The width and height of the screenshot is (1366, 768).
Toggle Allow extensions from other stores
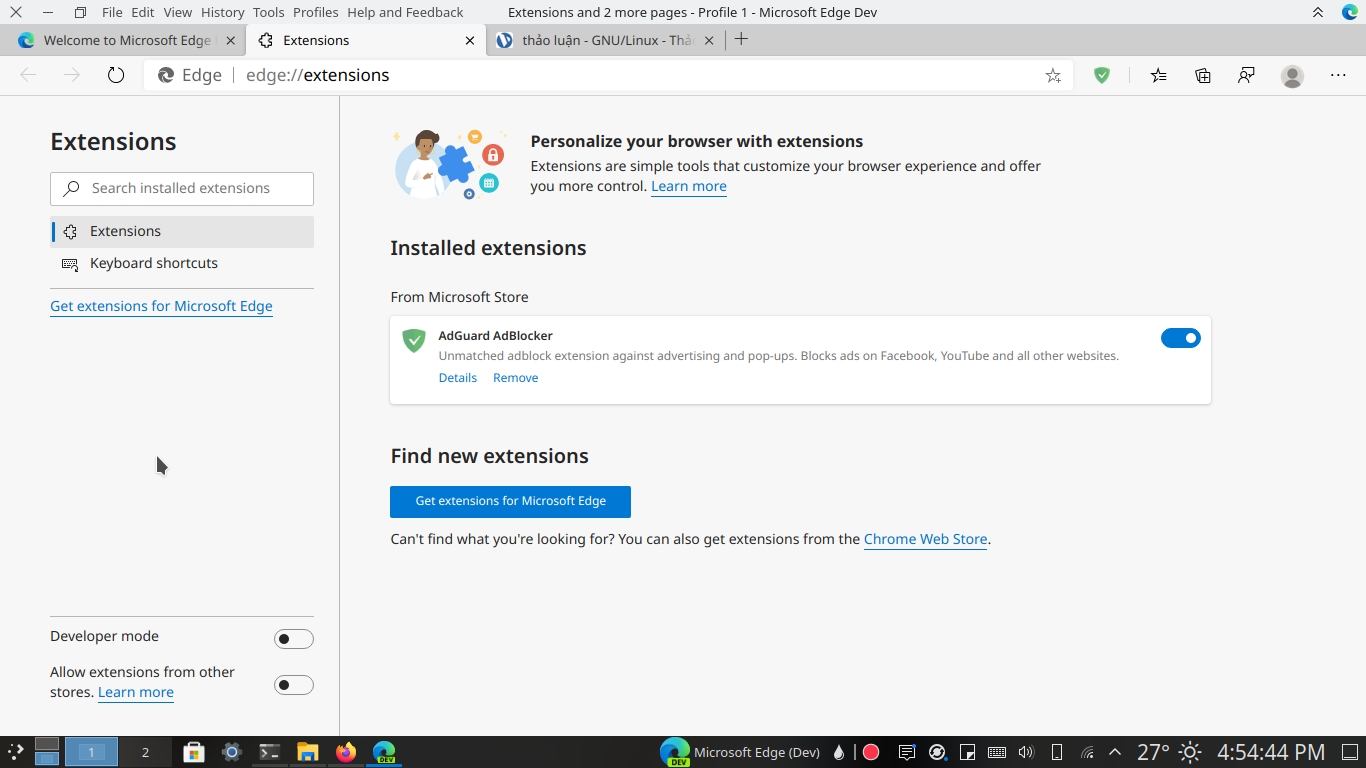(294, 685)
